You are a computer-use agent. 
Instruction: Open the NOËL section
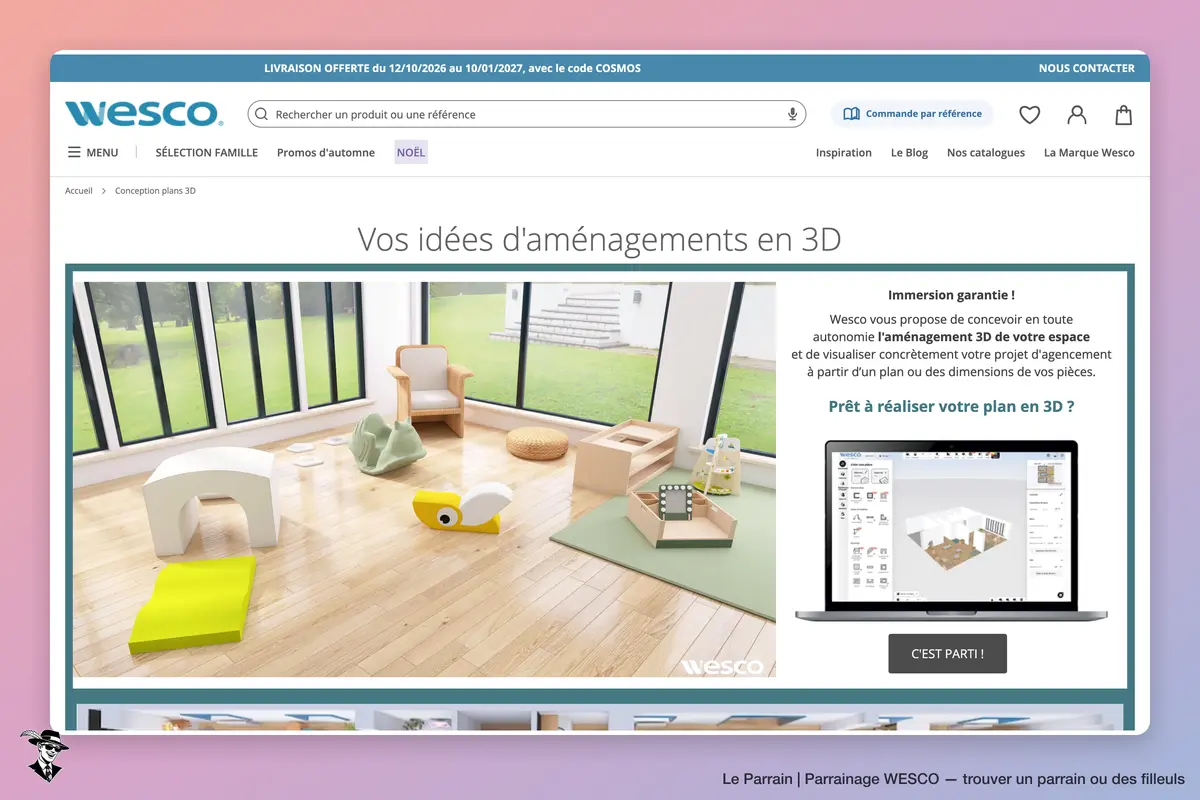(x=411, y=153)
